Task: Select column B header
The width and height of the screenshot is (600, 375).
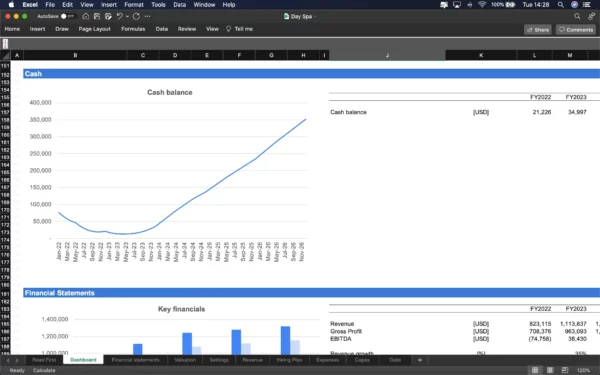Action: pos(75,55)
